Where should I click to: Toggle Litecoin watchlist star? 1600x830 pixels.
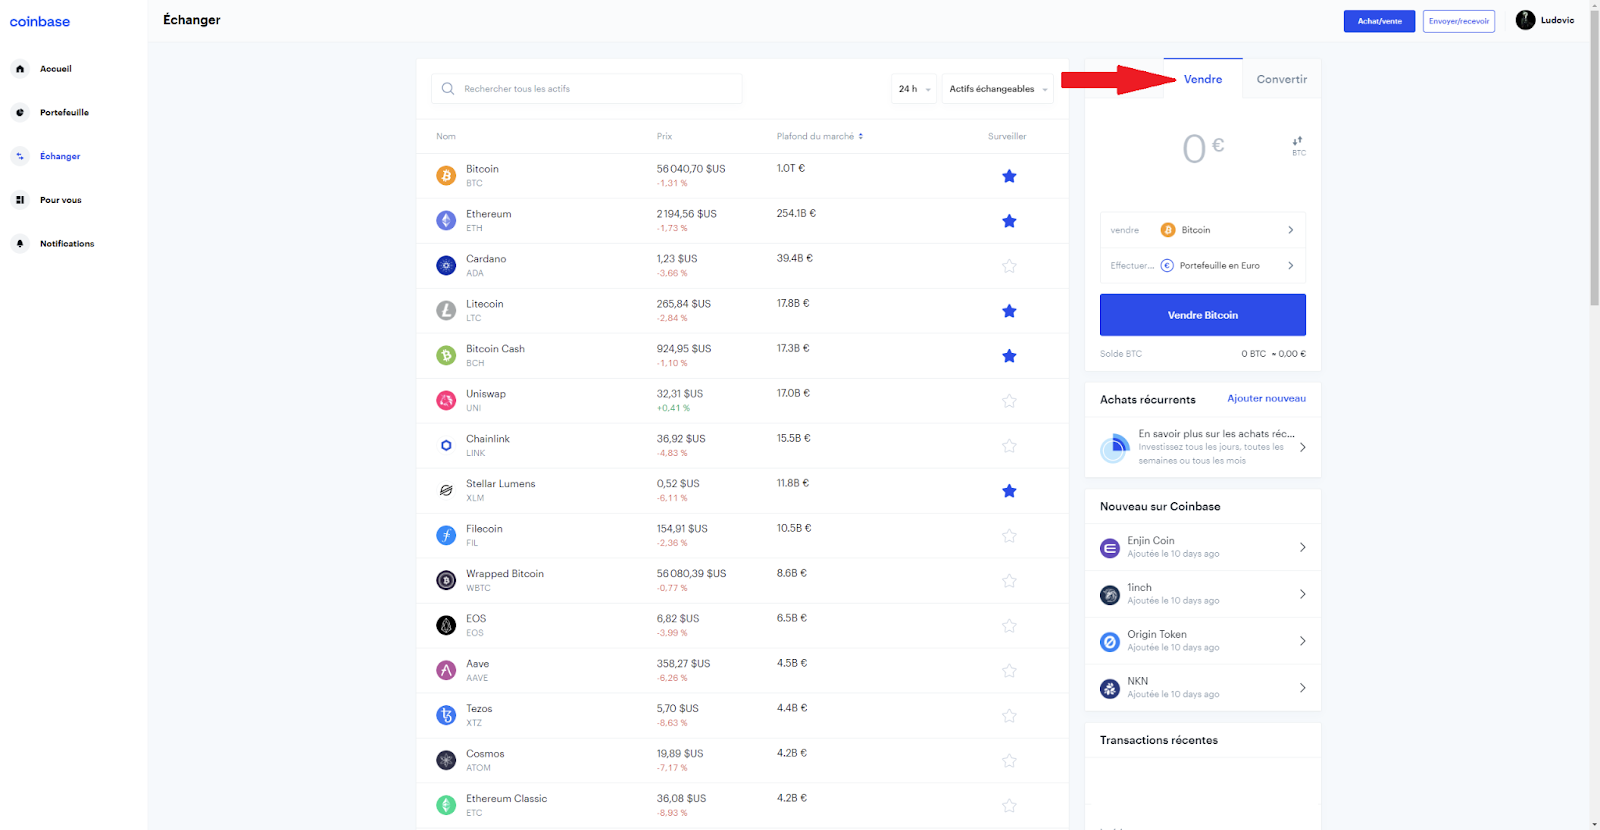(x=1009, y=311)
